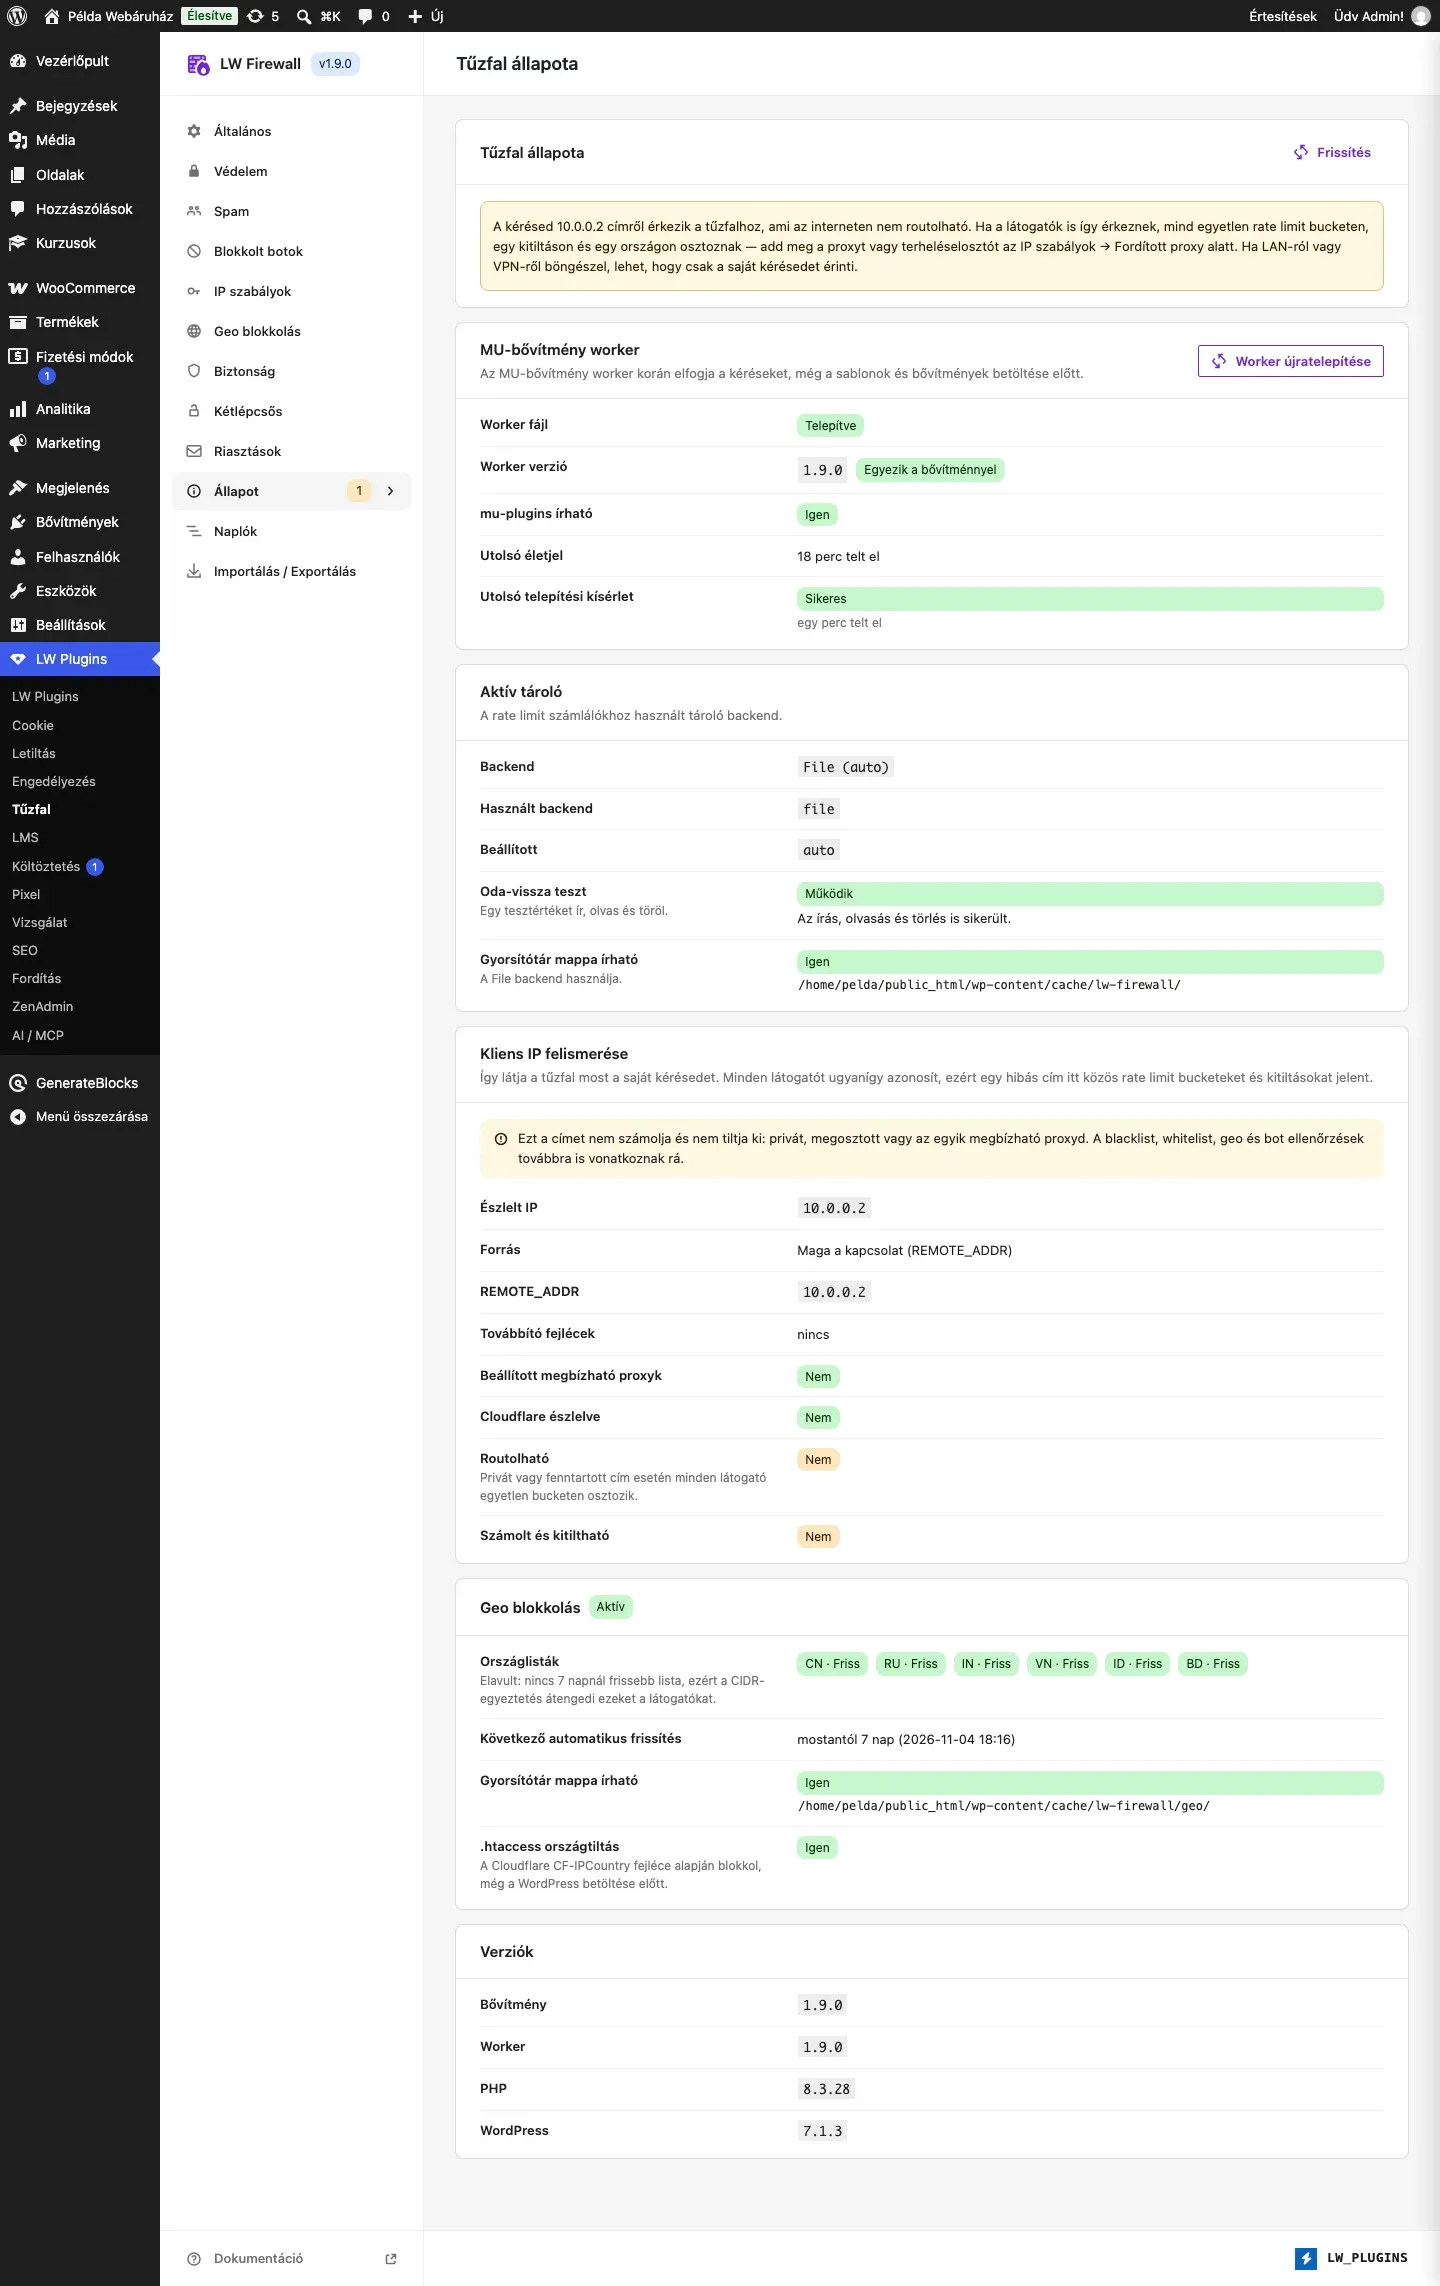Click the Geo blokkolás globe icon
This screenshot has width=1440, height=2286.
194,331
